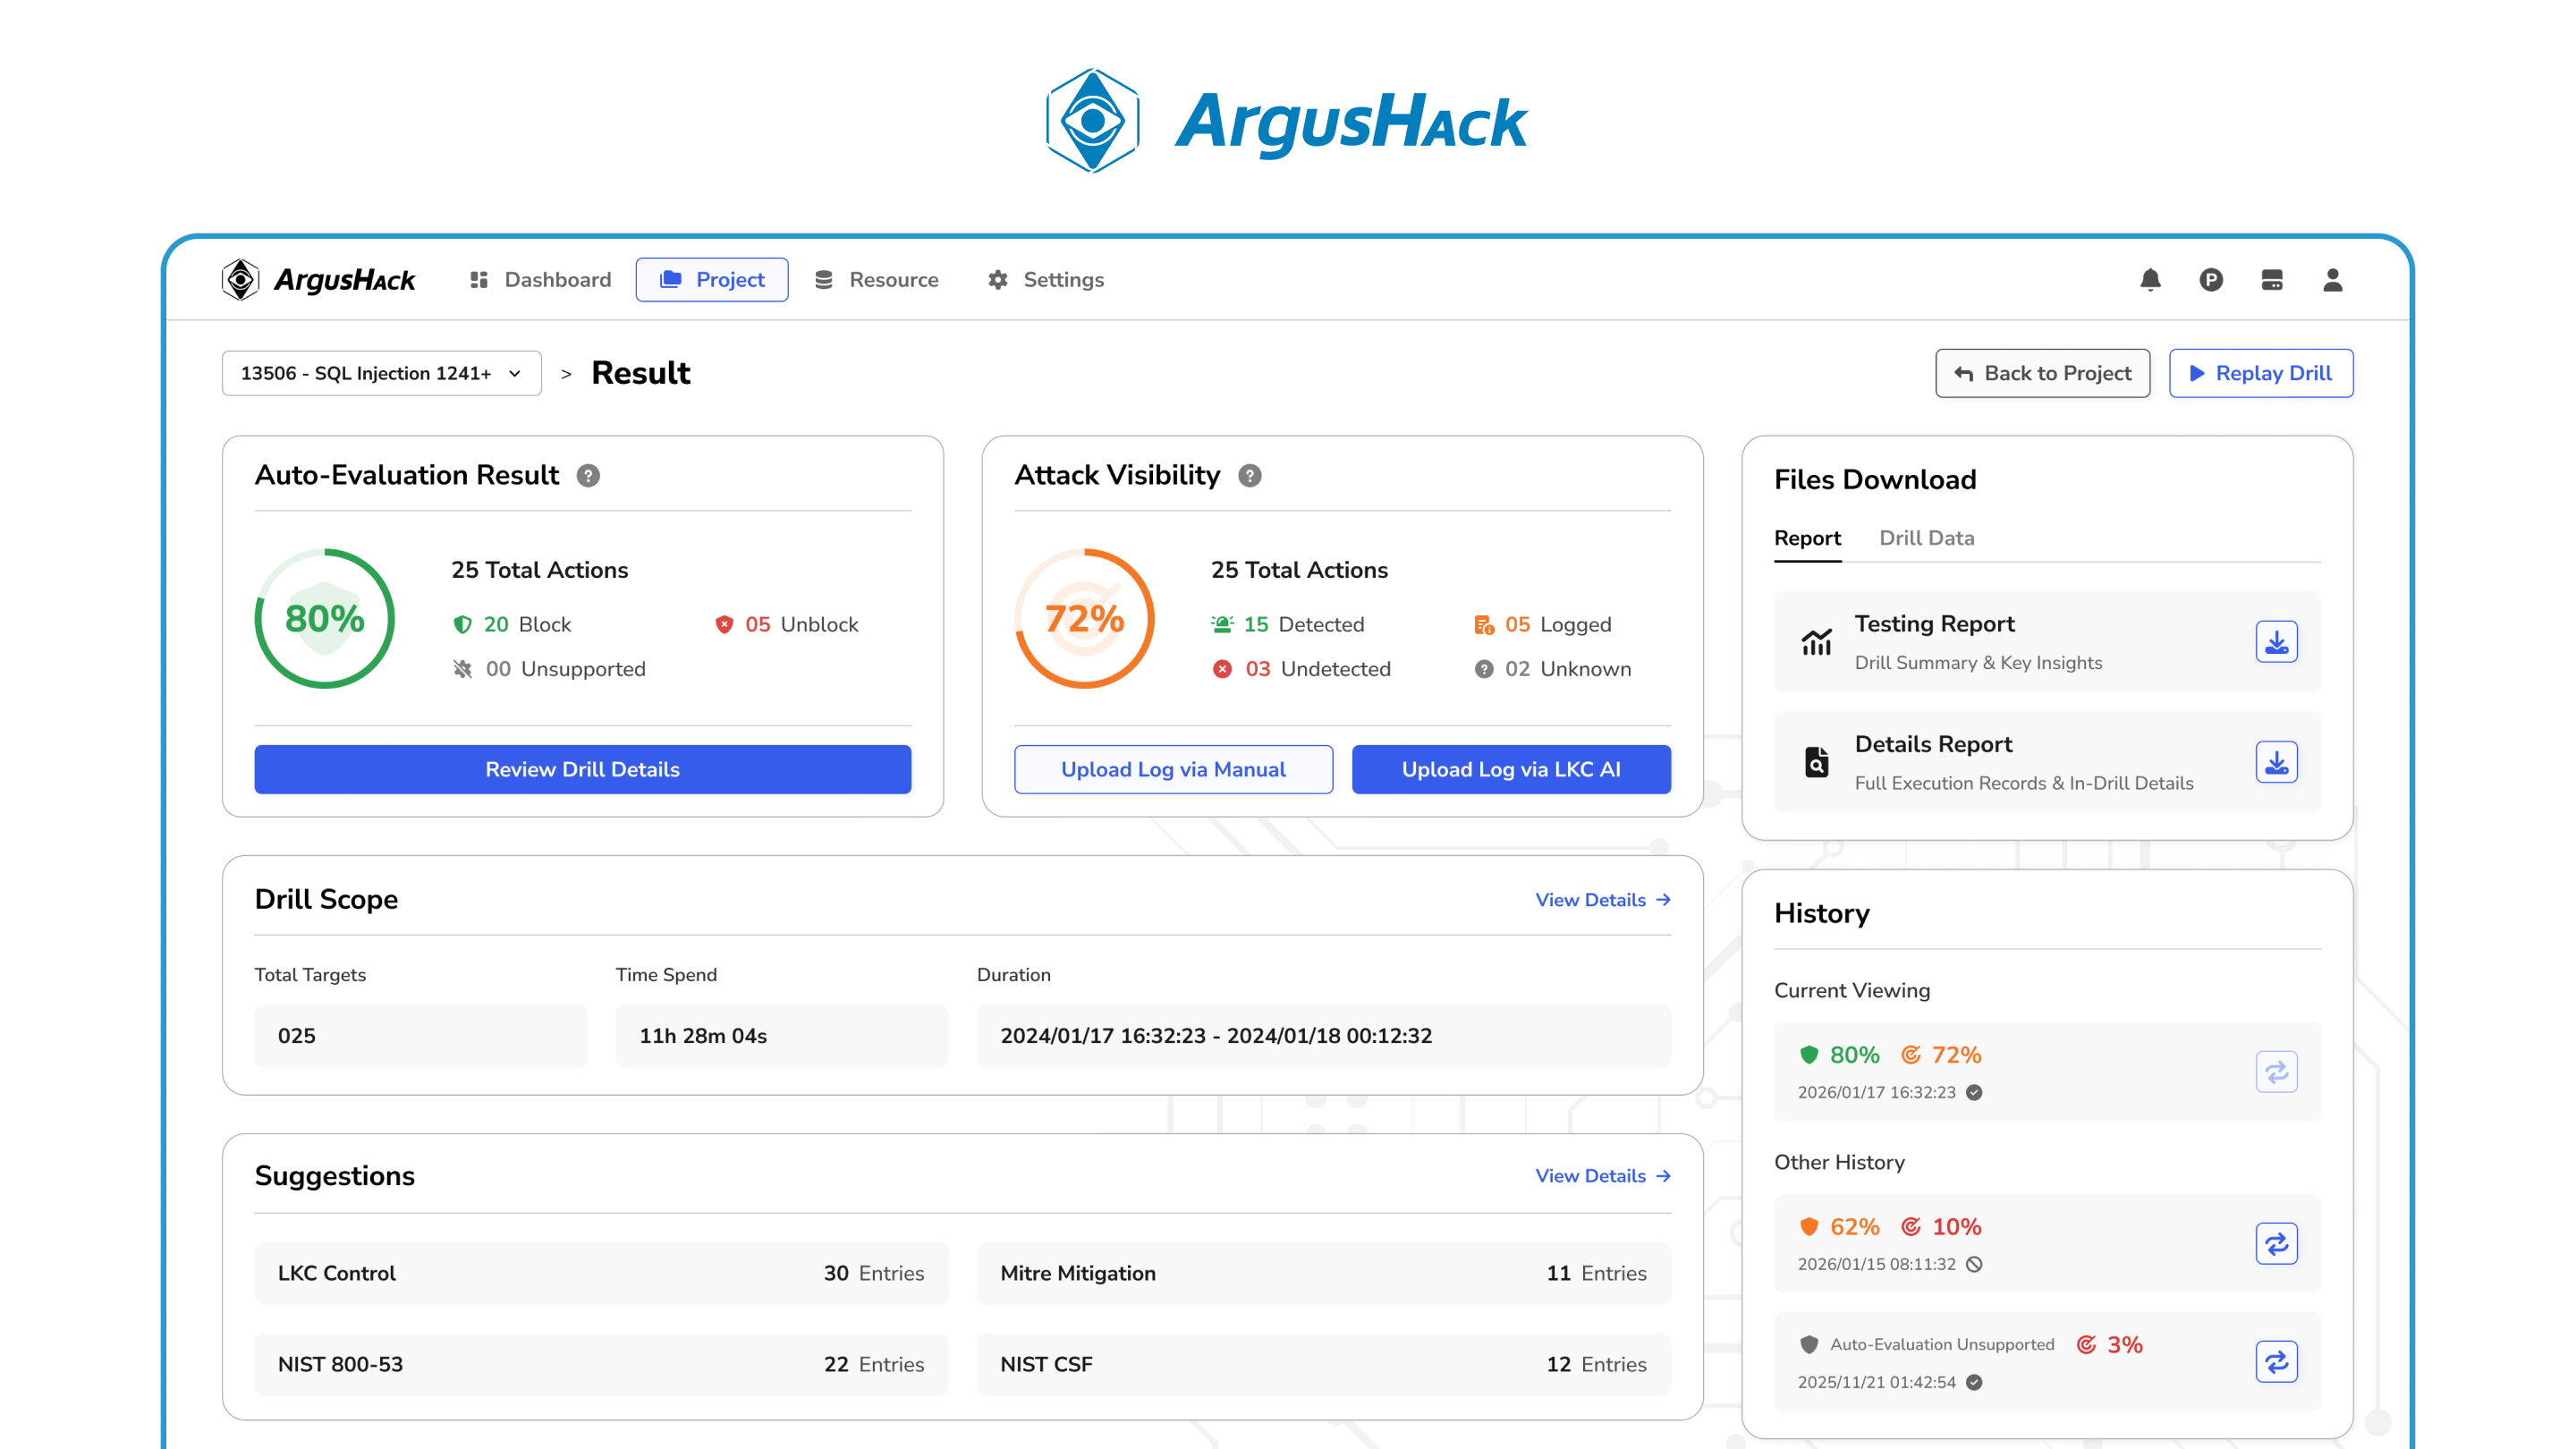Select the Report tab in Files Download
The image size is (2576, 1449).
pos(1807,538)
